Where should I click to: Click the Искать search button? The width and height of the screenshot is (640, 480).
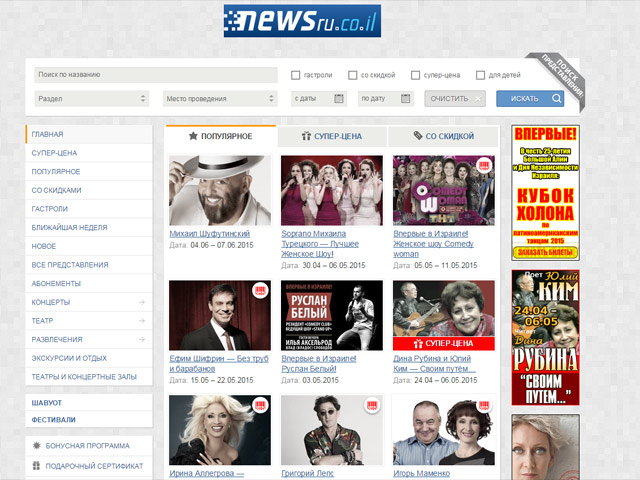[x=530, y=99]
